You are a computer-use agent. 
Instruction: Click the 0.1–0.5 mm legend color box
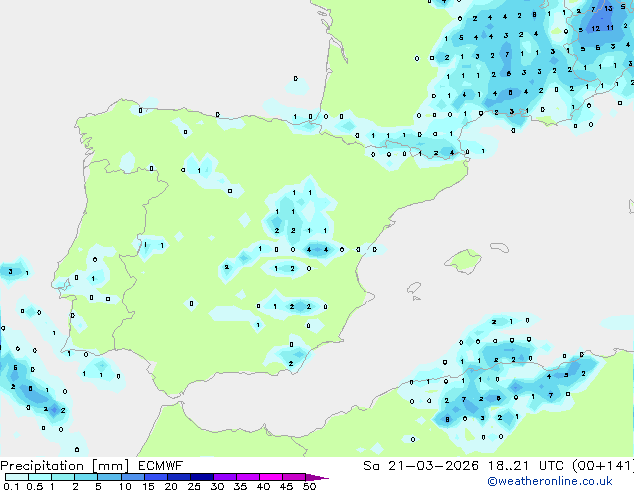pos(17,477)
